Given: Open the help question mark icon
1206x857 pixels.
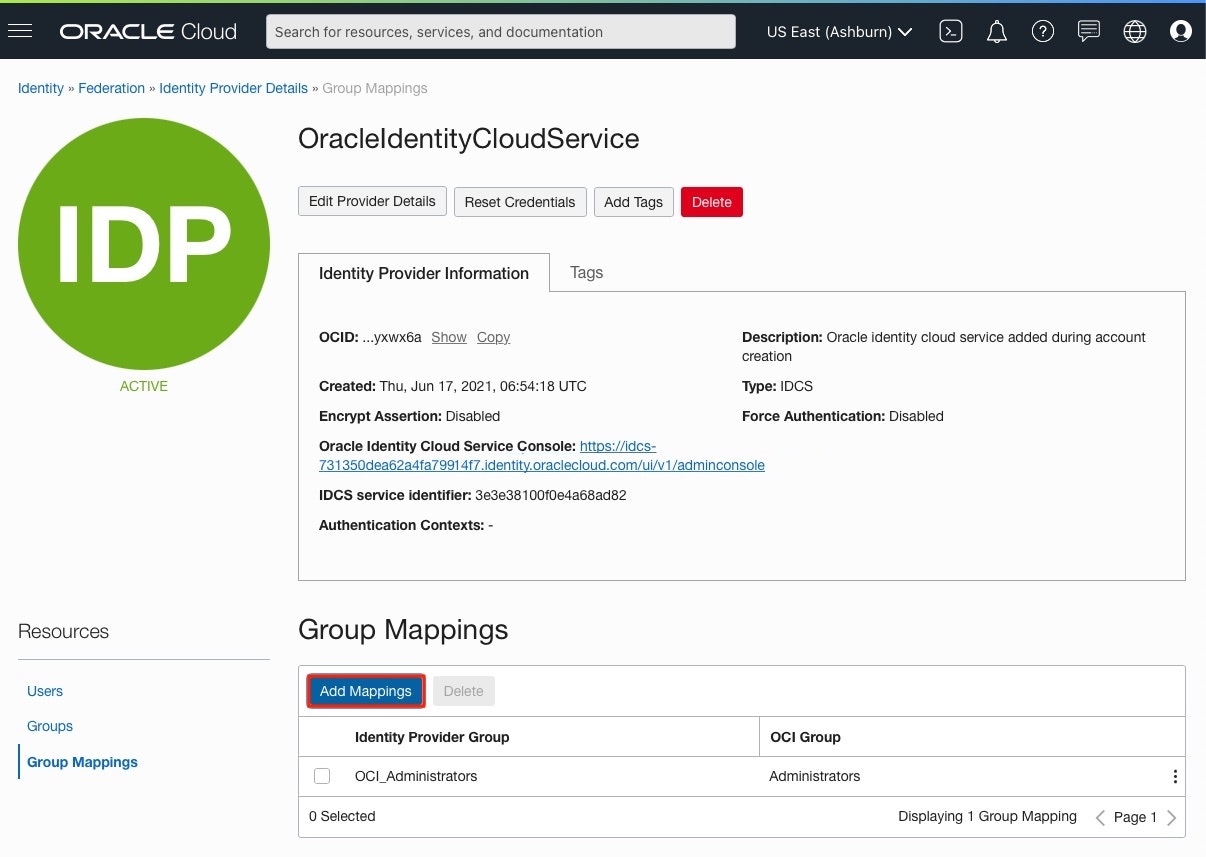Looking at the screenshot, I should 1043,31.
